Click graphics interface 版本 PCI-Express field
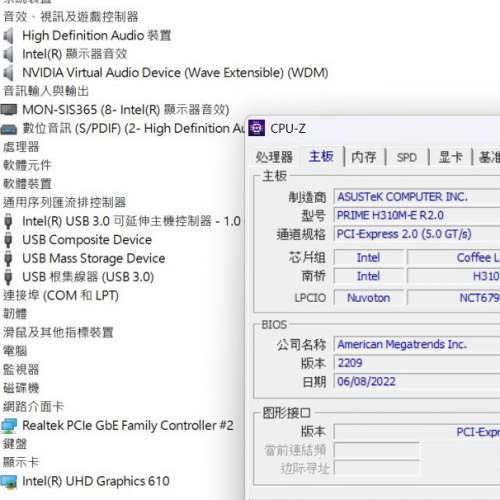Viewport: 500px width, 500px height. click(417, 432)
